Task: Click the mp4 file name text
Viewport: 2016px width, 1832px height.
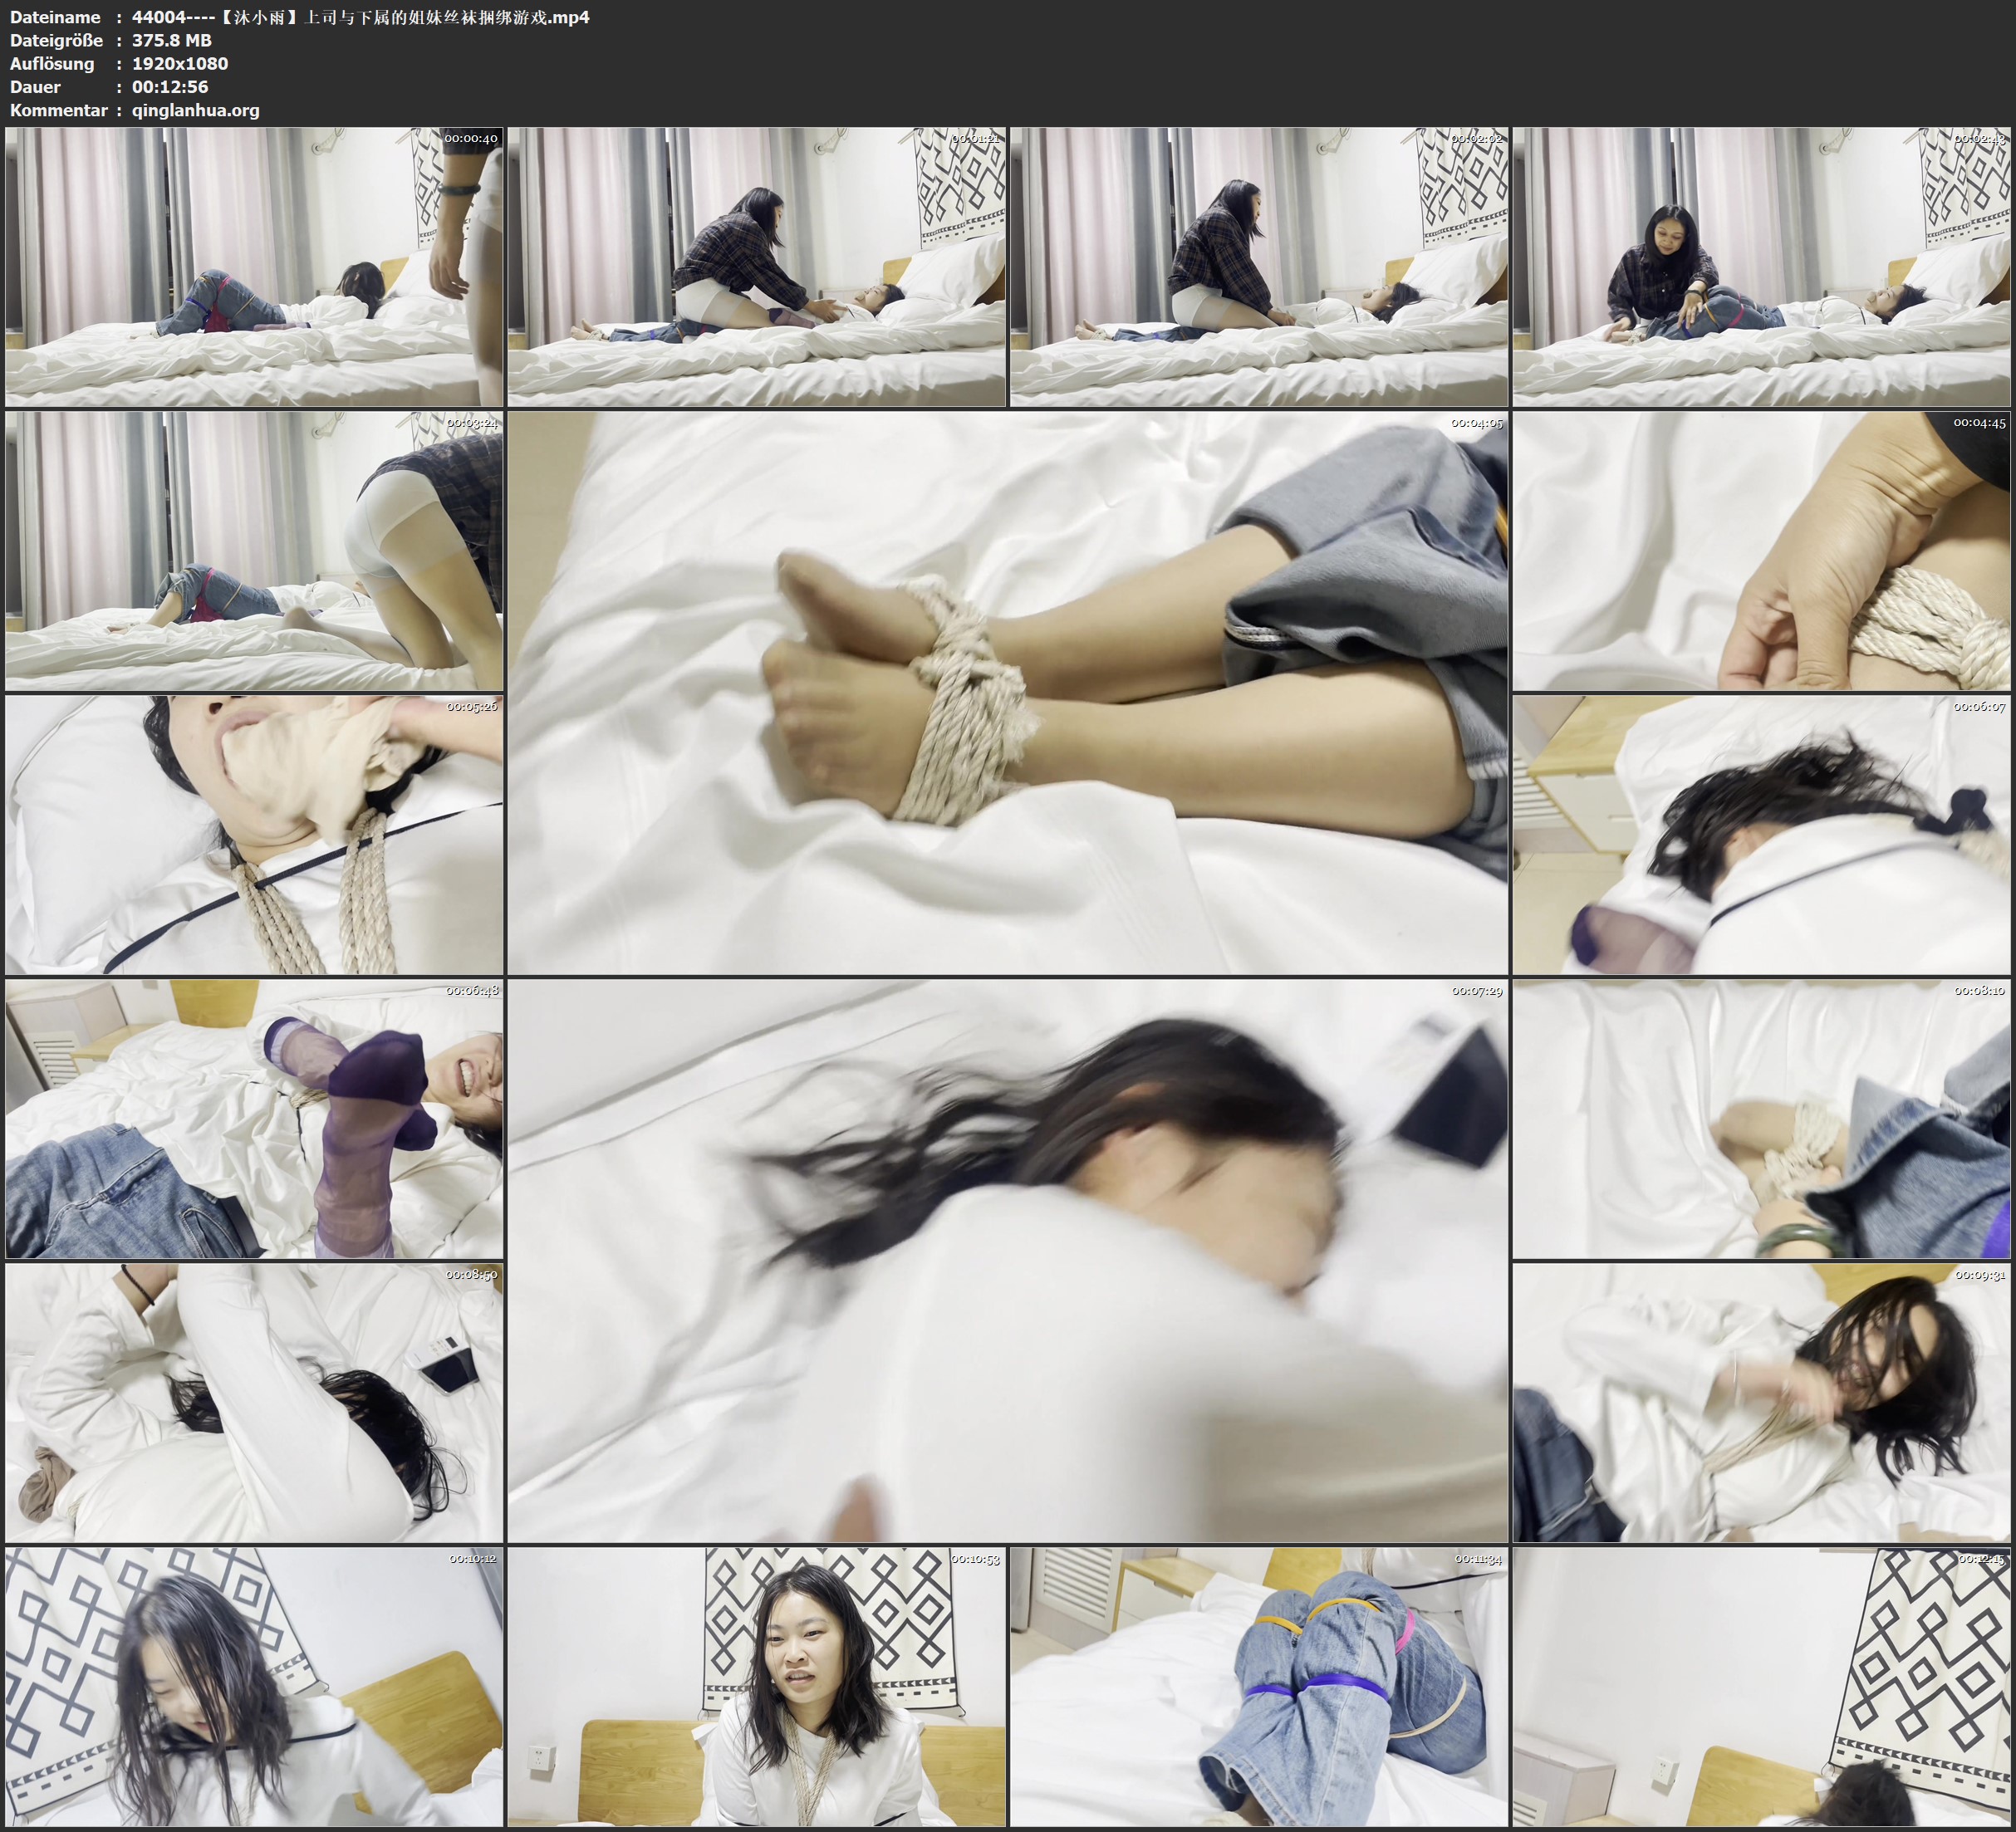Action: 360,17
